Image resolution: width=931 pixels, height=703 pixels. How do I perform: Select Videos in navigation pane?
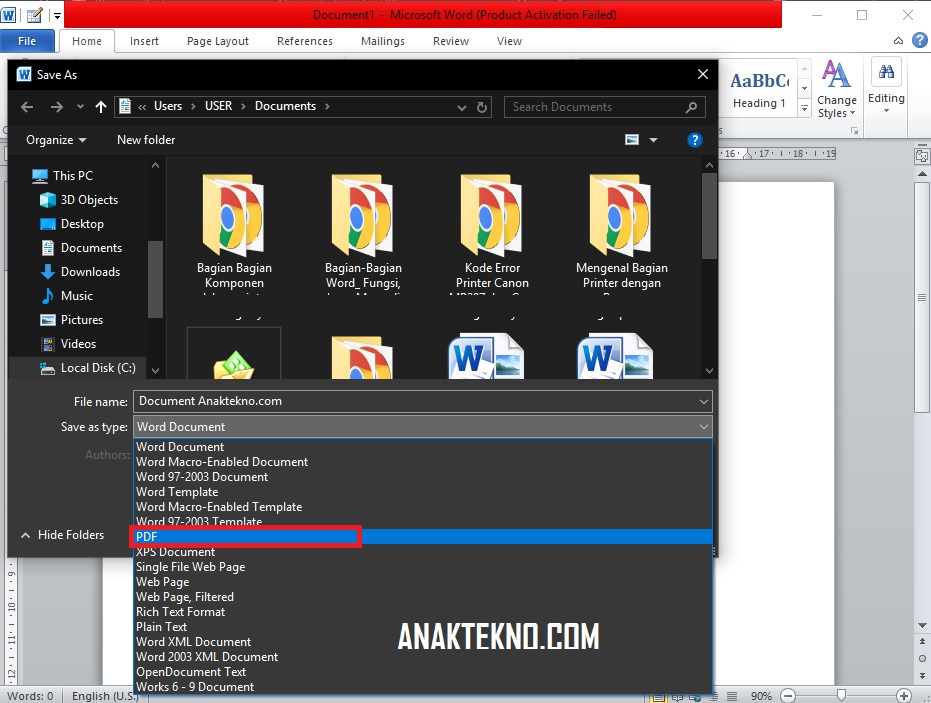pyautogui.click(x=68, y=344)
